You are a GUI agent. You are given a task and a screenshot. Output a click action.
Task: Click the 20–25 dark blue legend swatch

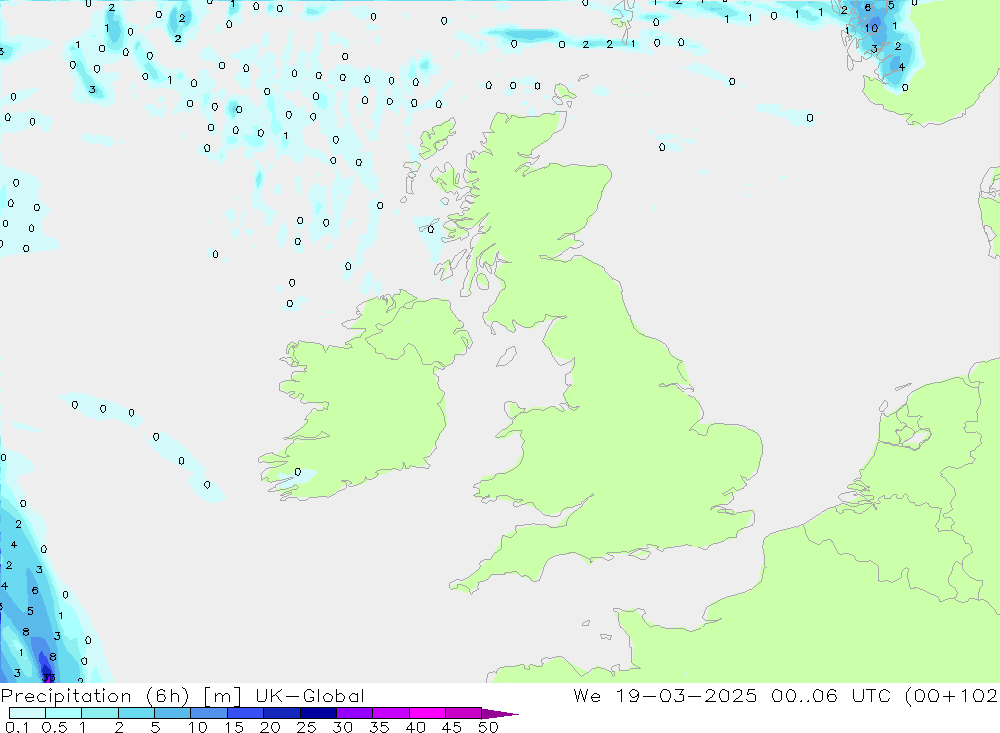tap(282, 713)
